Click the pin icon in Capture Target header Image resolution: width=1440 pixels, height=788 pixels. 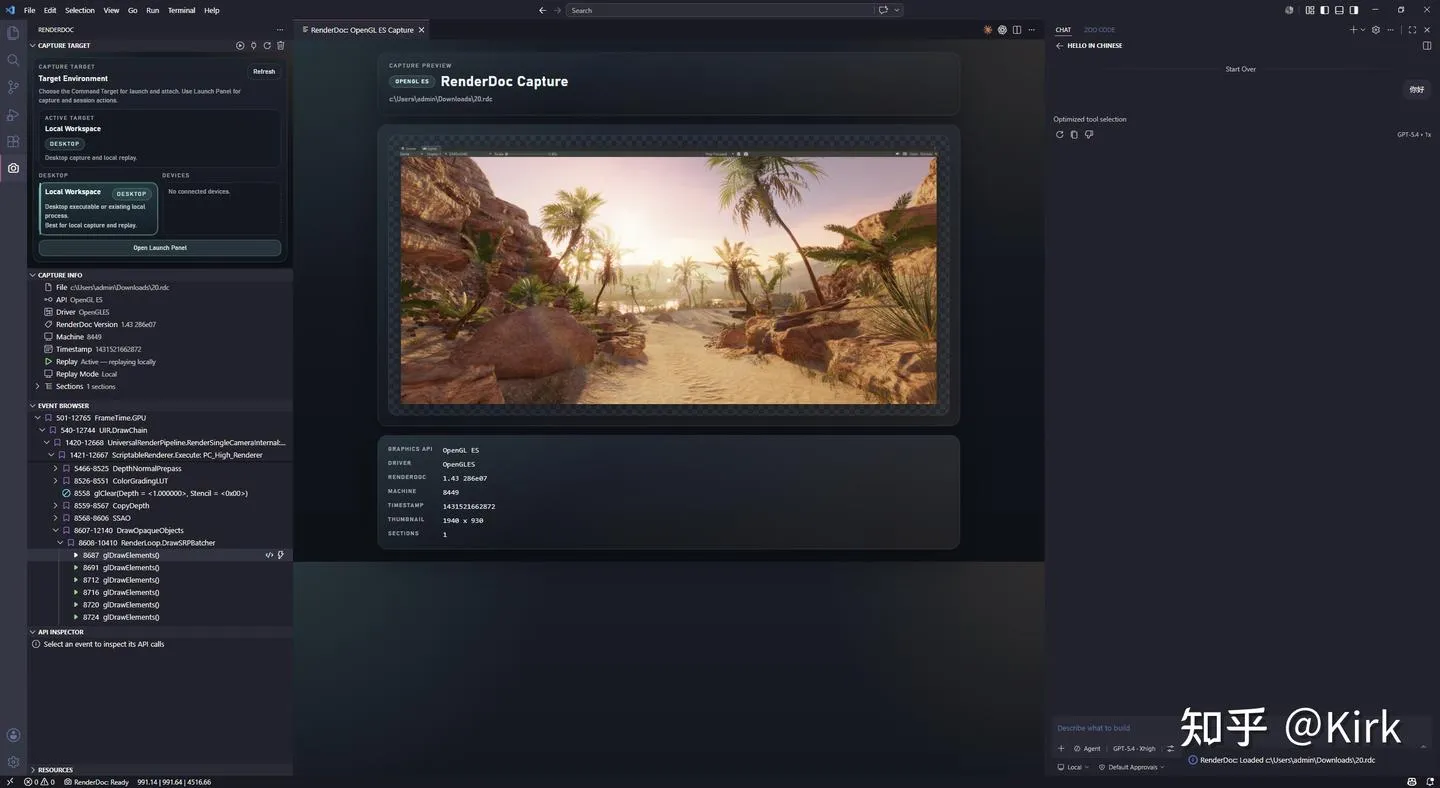coord(253,46)
